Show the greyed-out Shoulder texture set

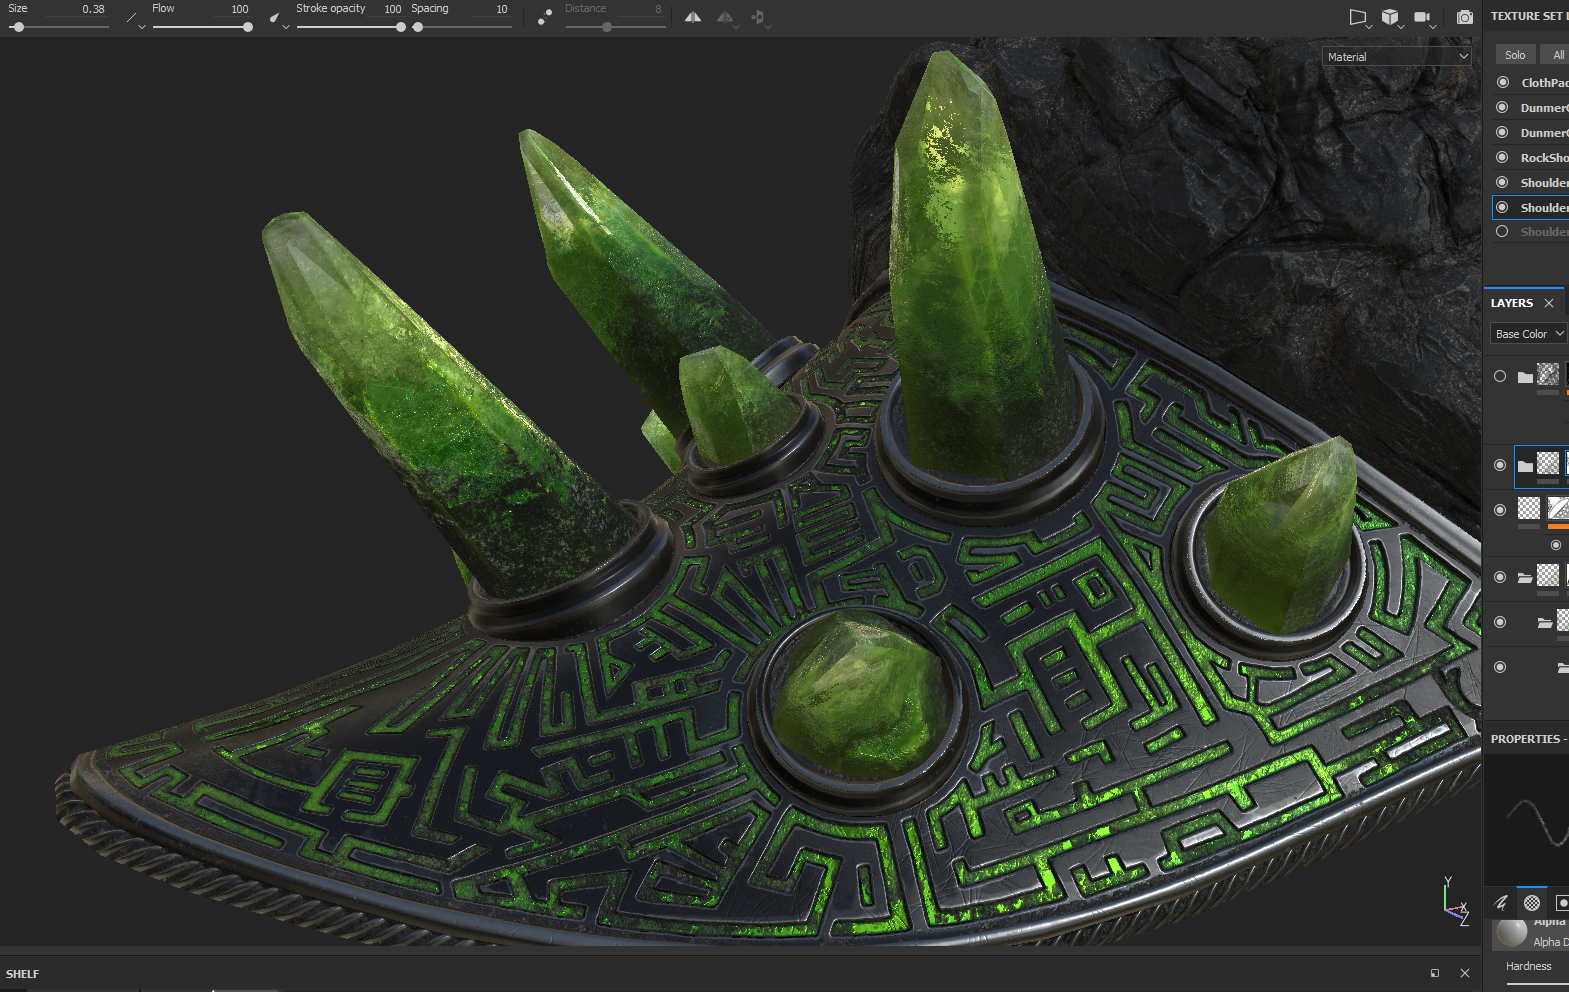[1502, 231]
